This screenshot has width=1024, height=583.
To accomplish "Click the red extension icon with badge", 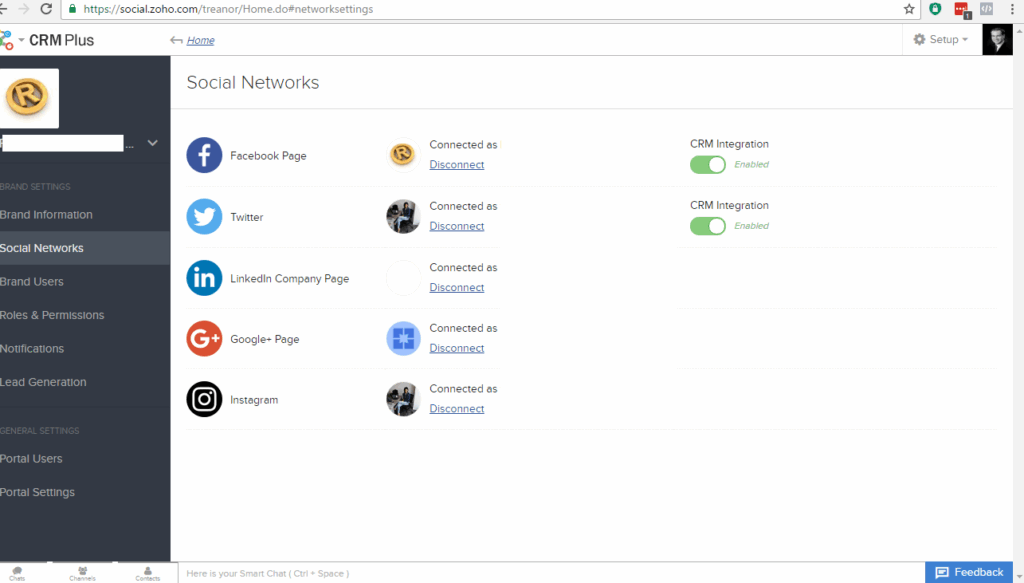I will pyautogui.click(x=961, y=10).
